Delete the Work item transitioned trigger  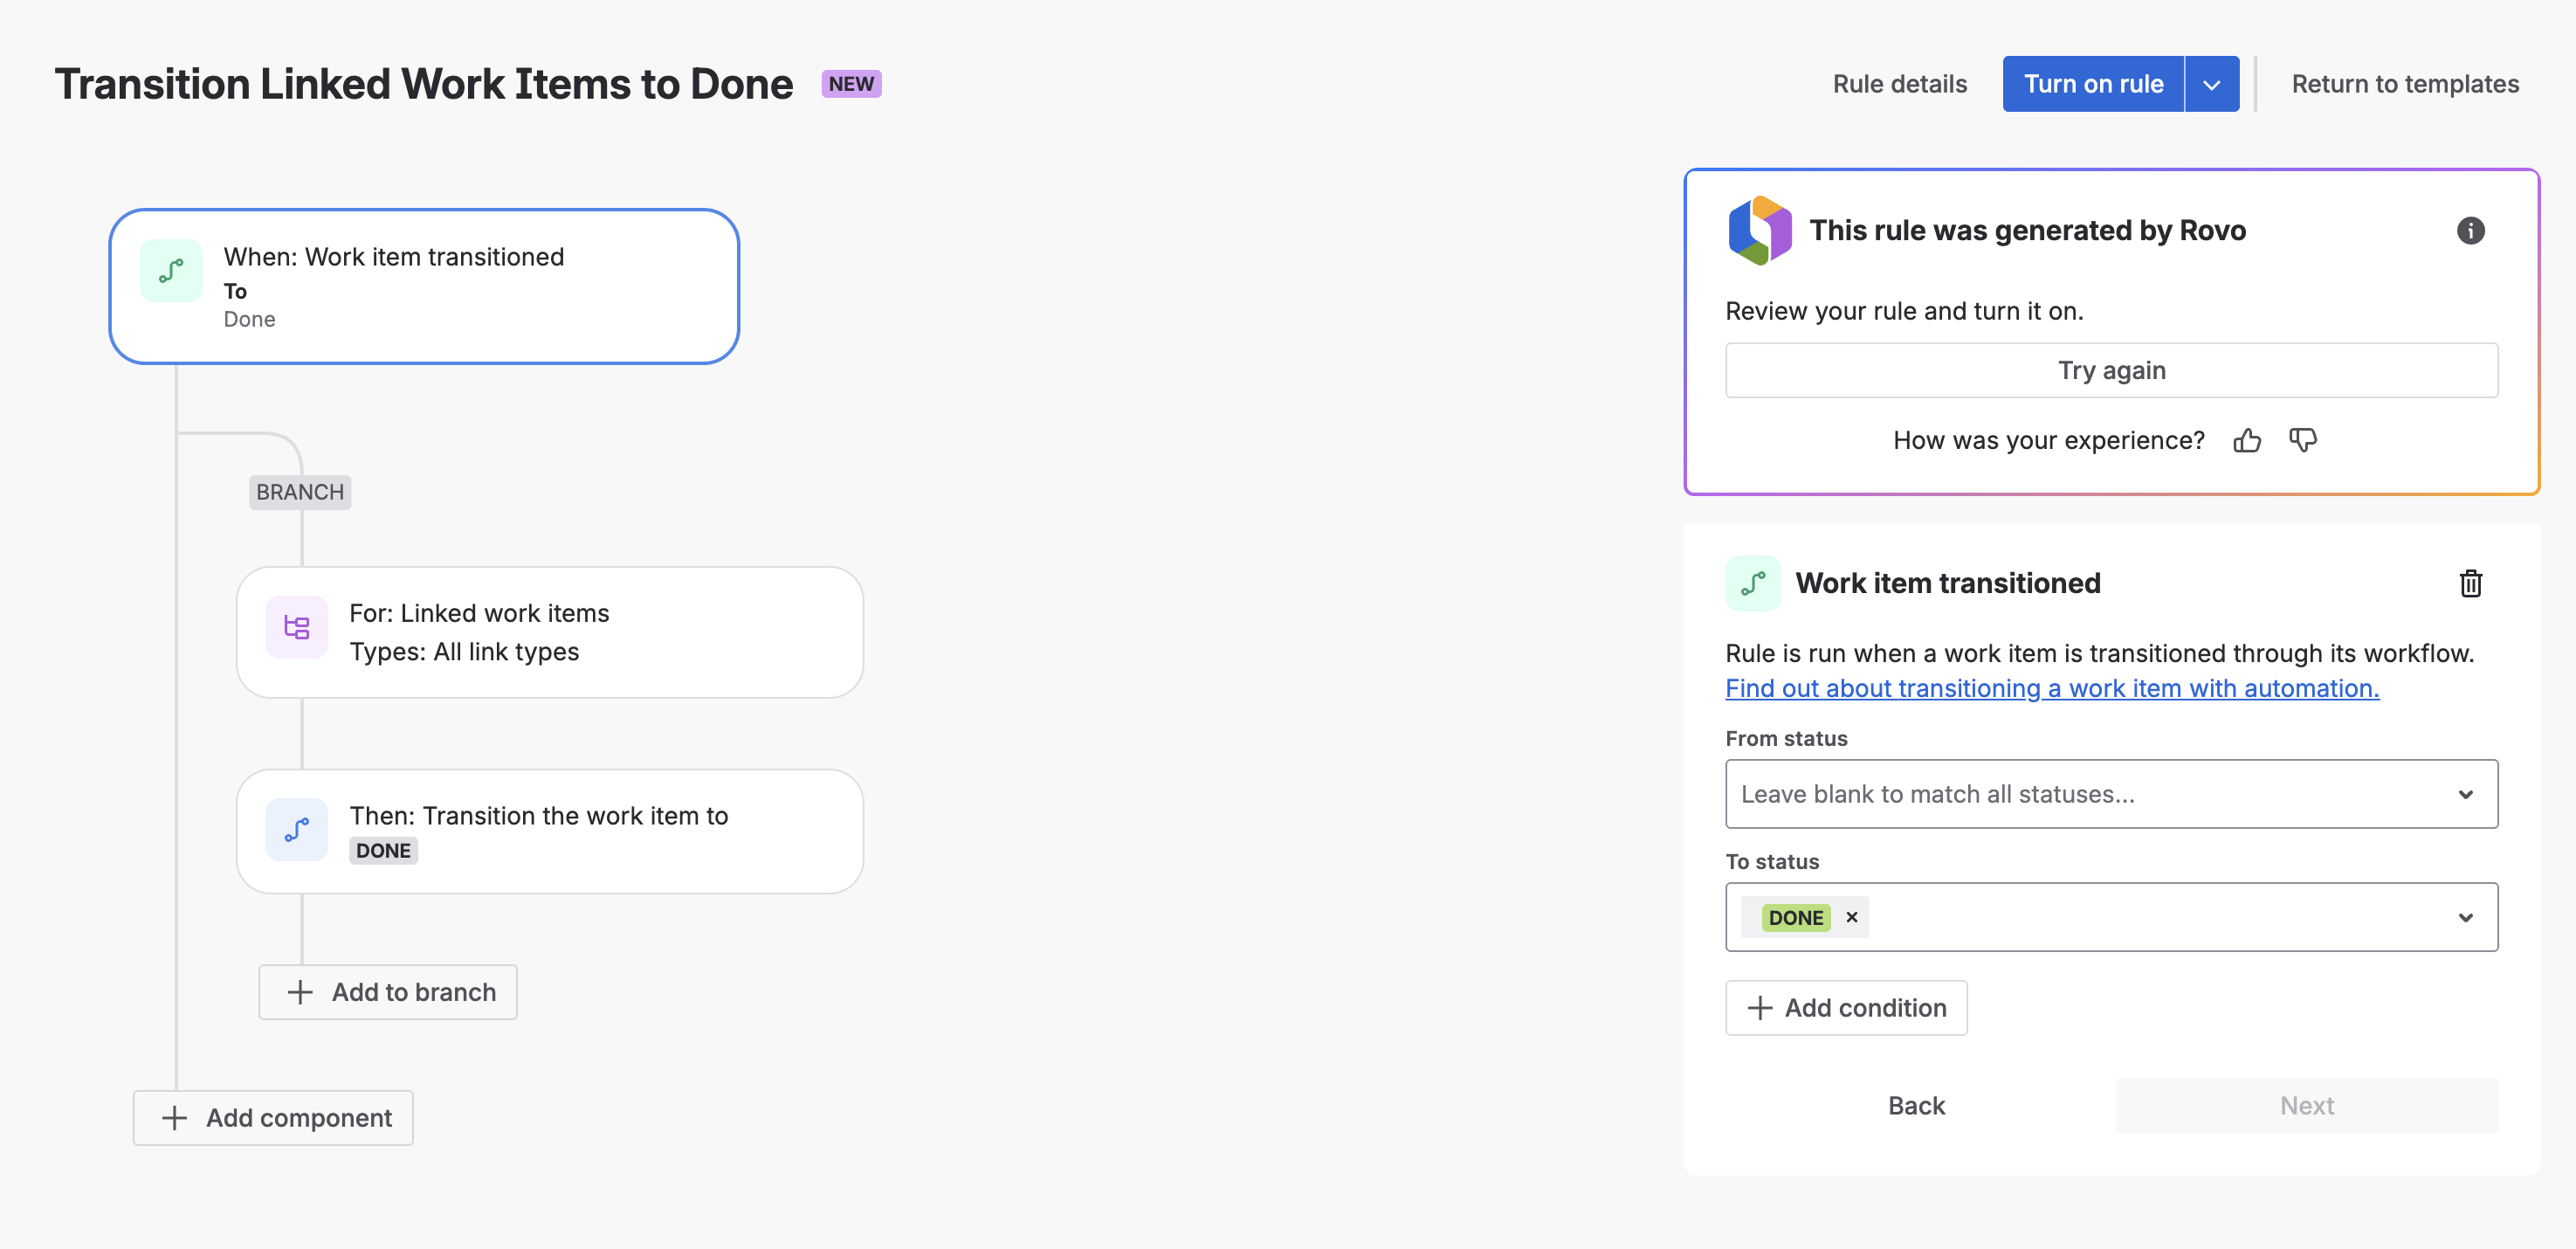pos(2471,583)
